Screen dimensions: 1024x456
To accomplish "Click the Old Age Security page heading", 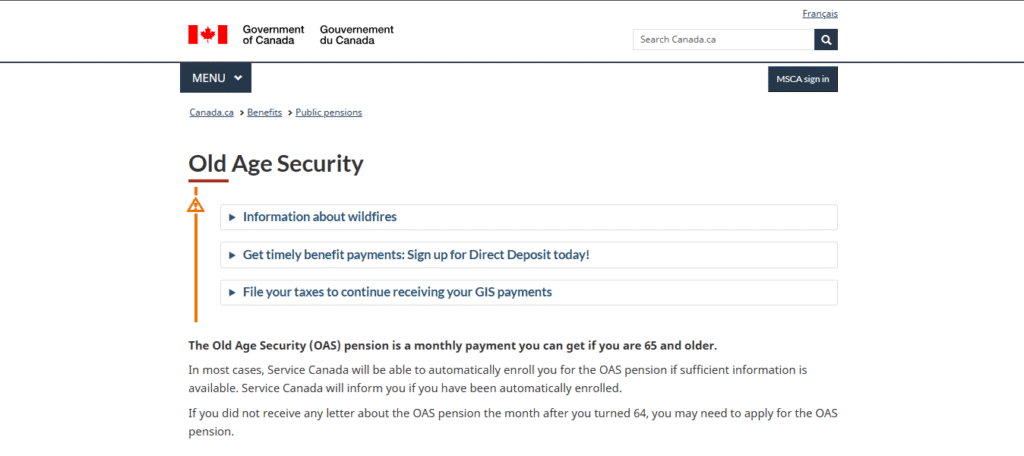I will click(x=276, y=164).
